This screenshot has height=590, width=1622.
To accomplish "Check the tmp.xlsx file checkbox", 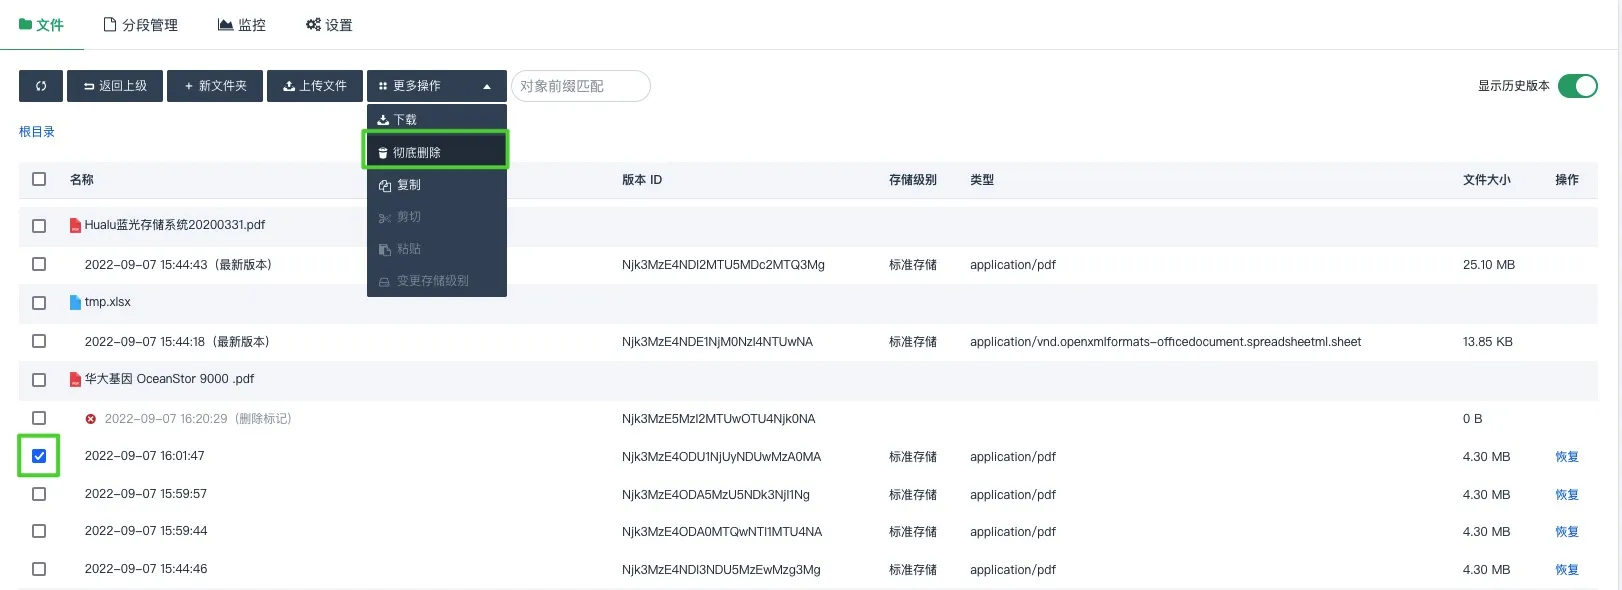I will click(39, 303).
